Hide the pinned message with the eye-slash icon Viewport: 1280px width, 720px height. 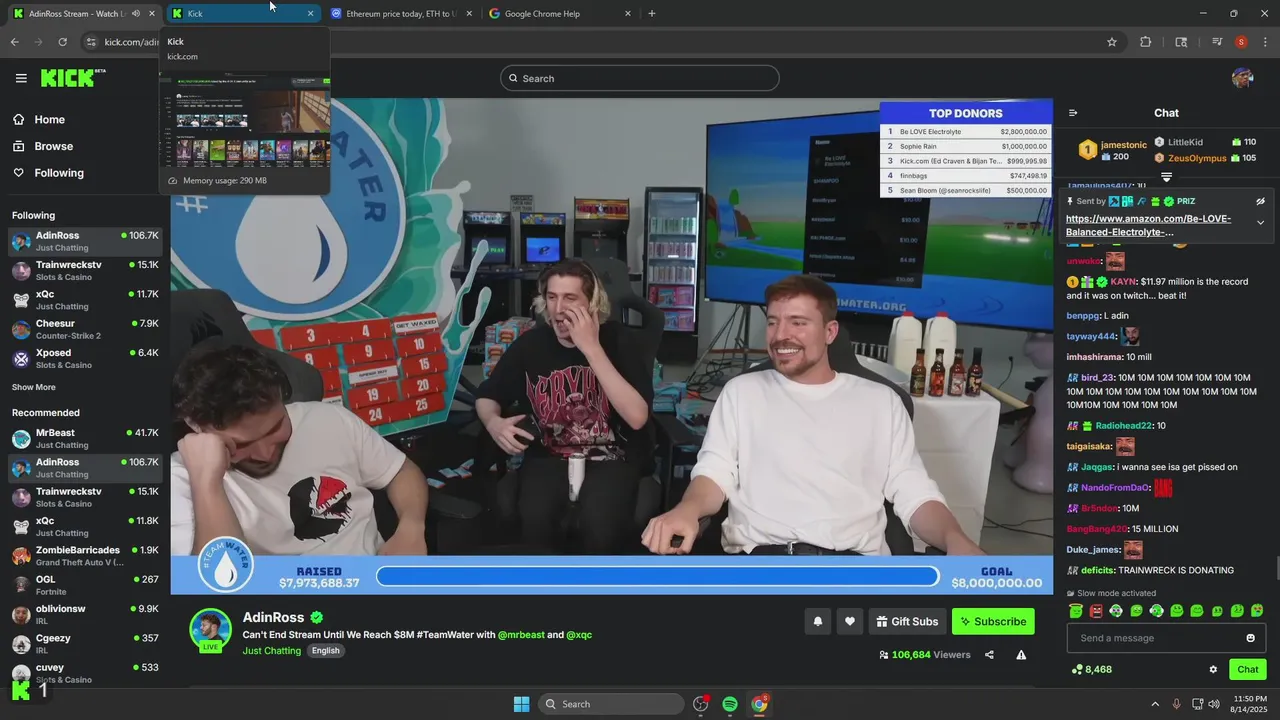1260,201
